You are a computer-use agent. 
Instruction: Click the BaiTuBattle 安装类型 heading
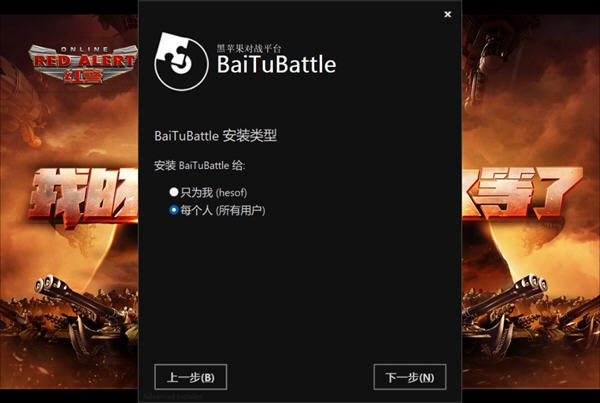pyautogui.click(x=215, y=135)
